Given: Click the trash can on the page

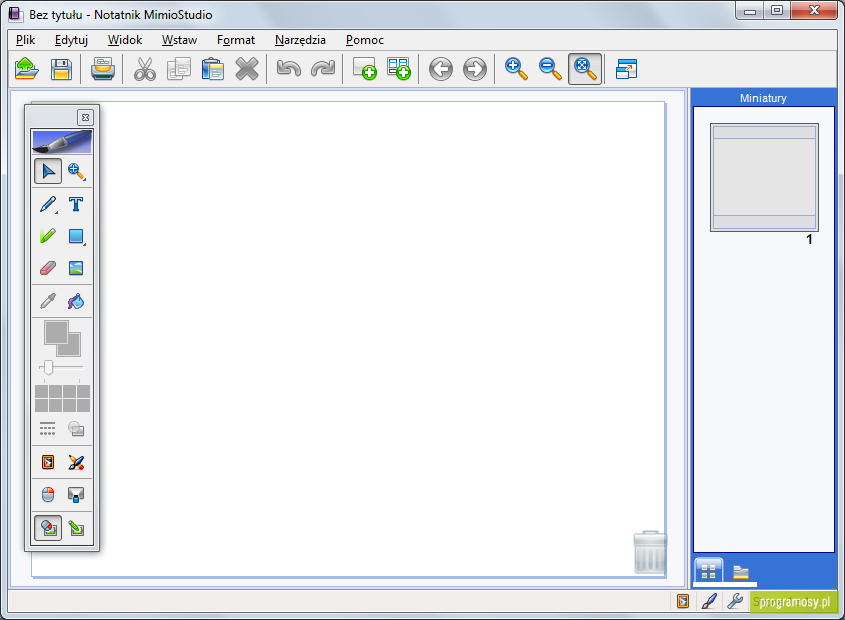Looking at the screenshot, I should [650, 552].
